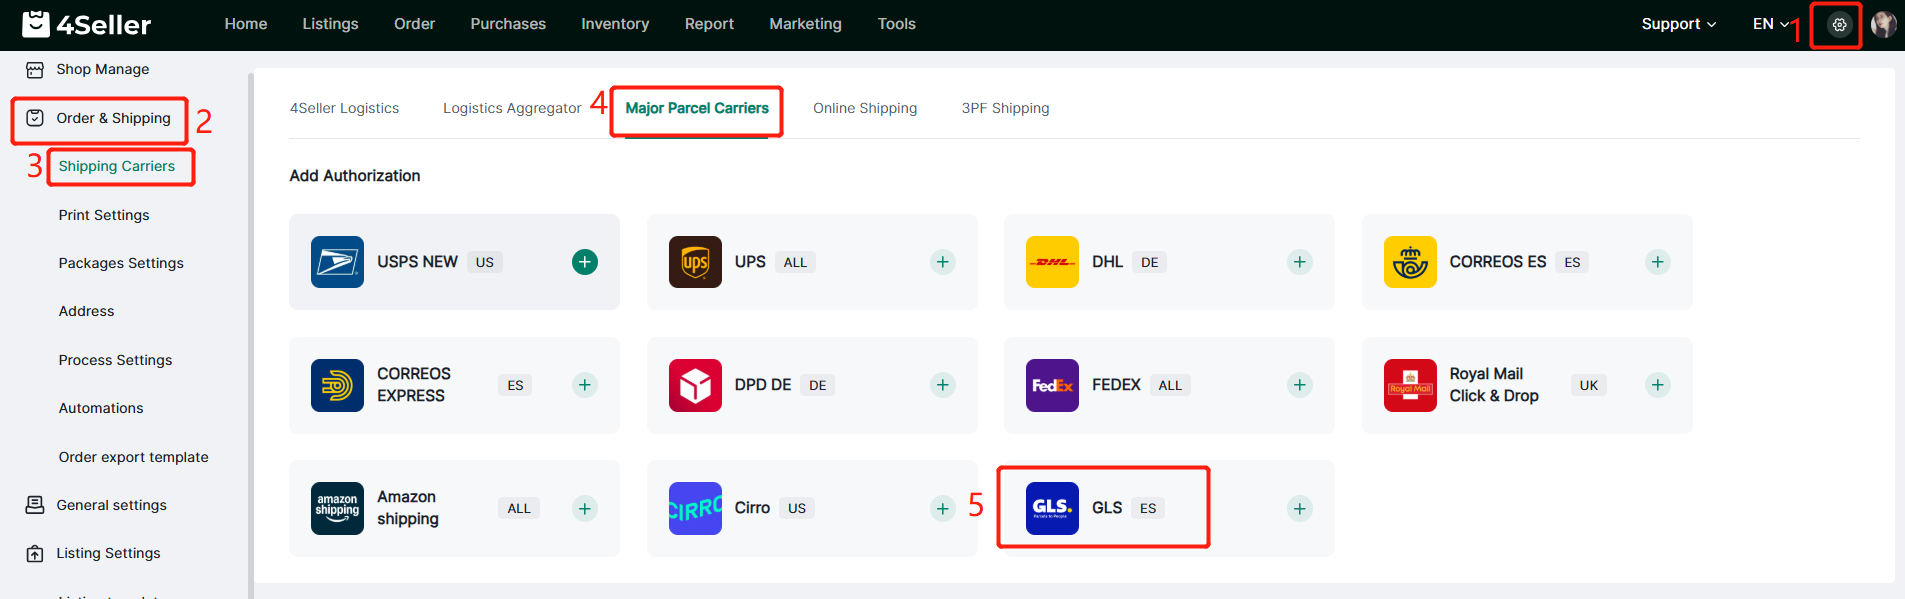
Task: Add USPS NEW authorization with plus button
Action: (x=585, y=262)
